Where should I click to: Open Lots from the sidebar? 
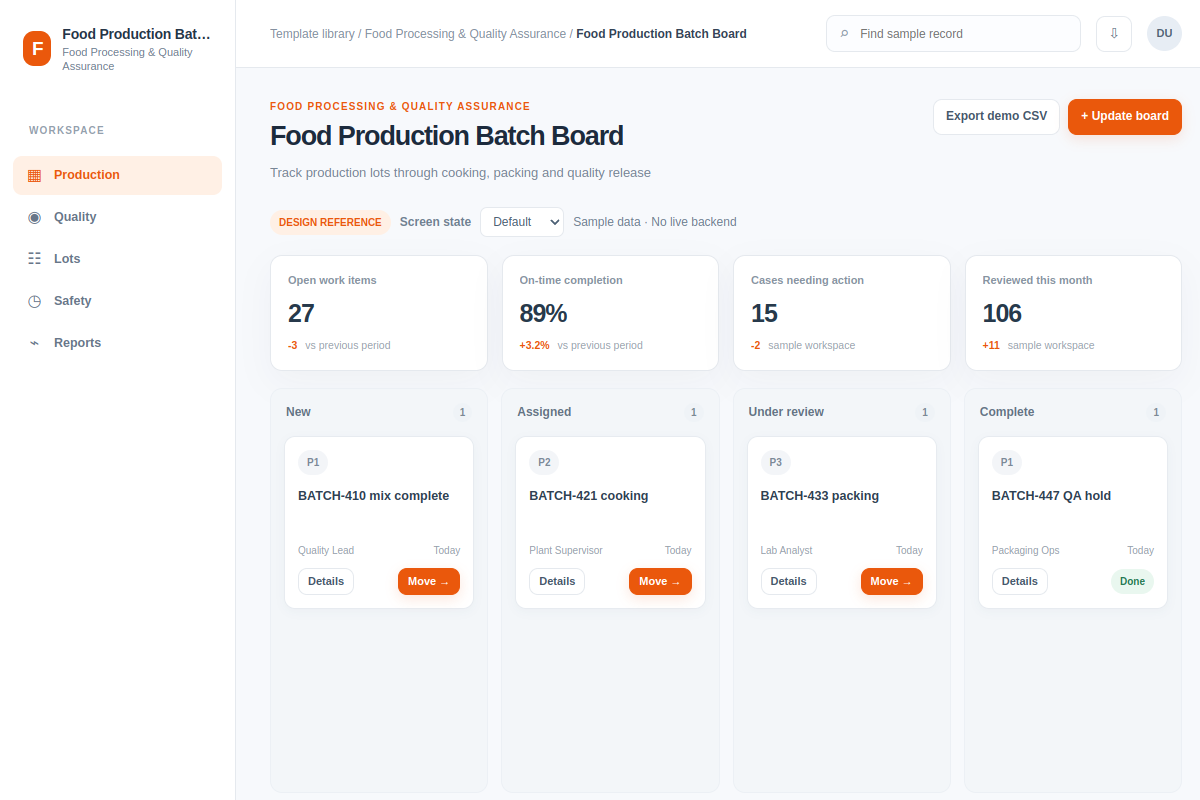[117, 259]
